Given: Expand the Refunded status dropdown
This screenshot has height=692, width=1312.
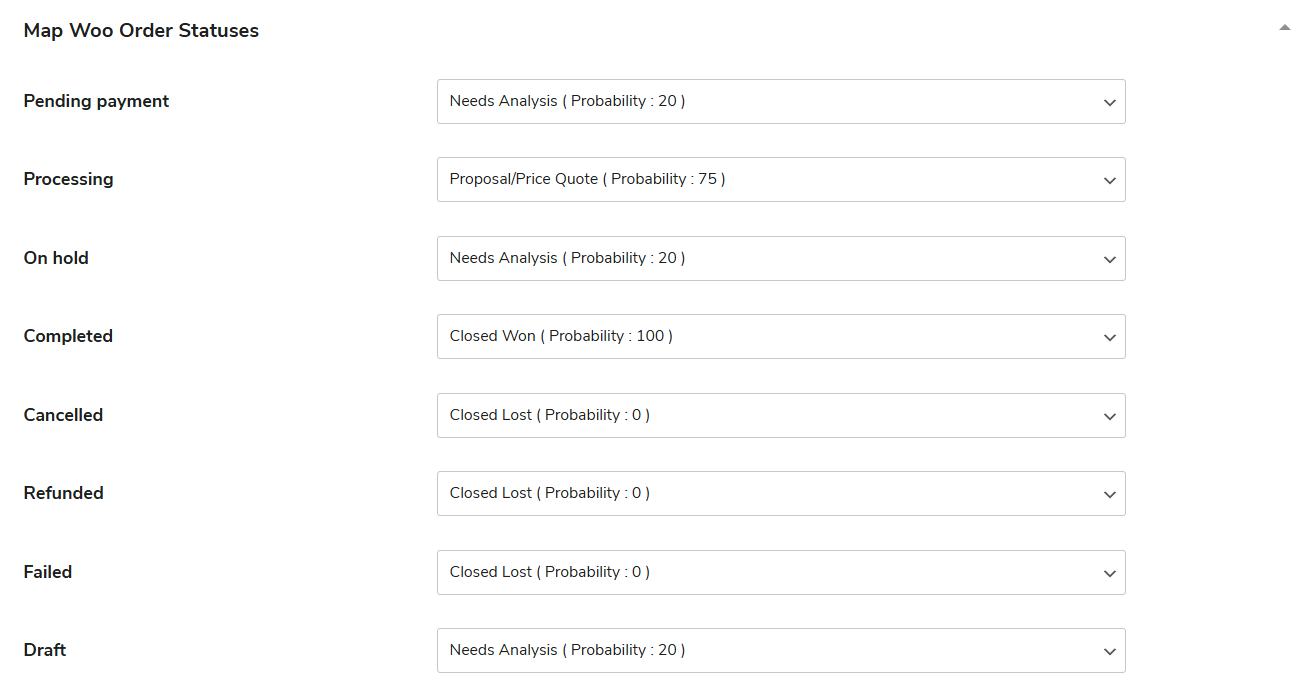Looking at the screenshot, I should tap(780, 494).
